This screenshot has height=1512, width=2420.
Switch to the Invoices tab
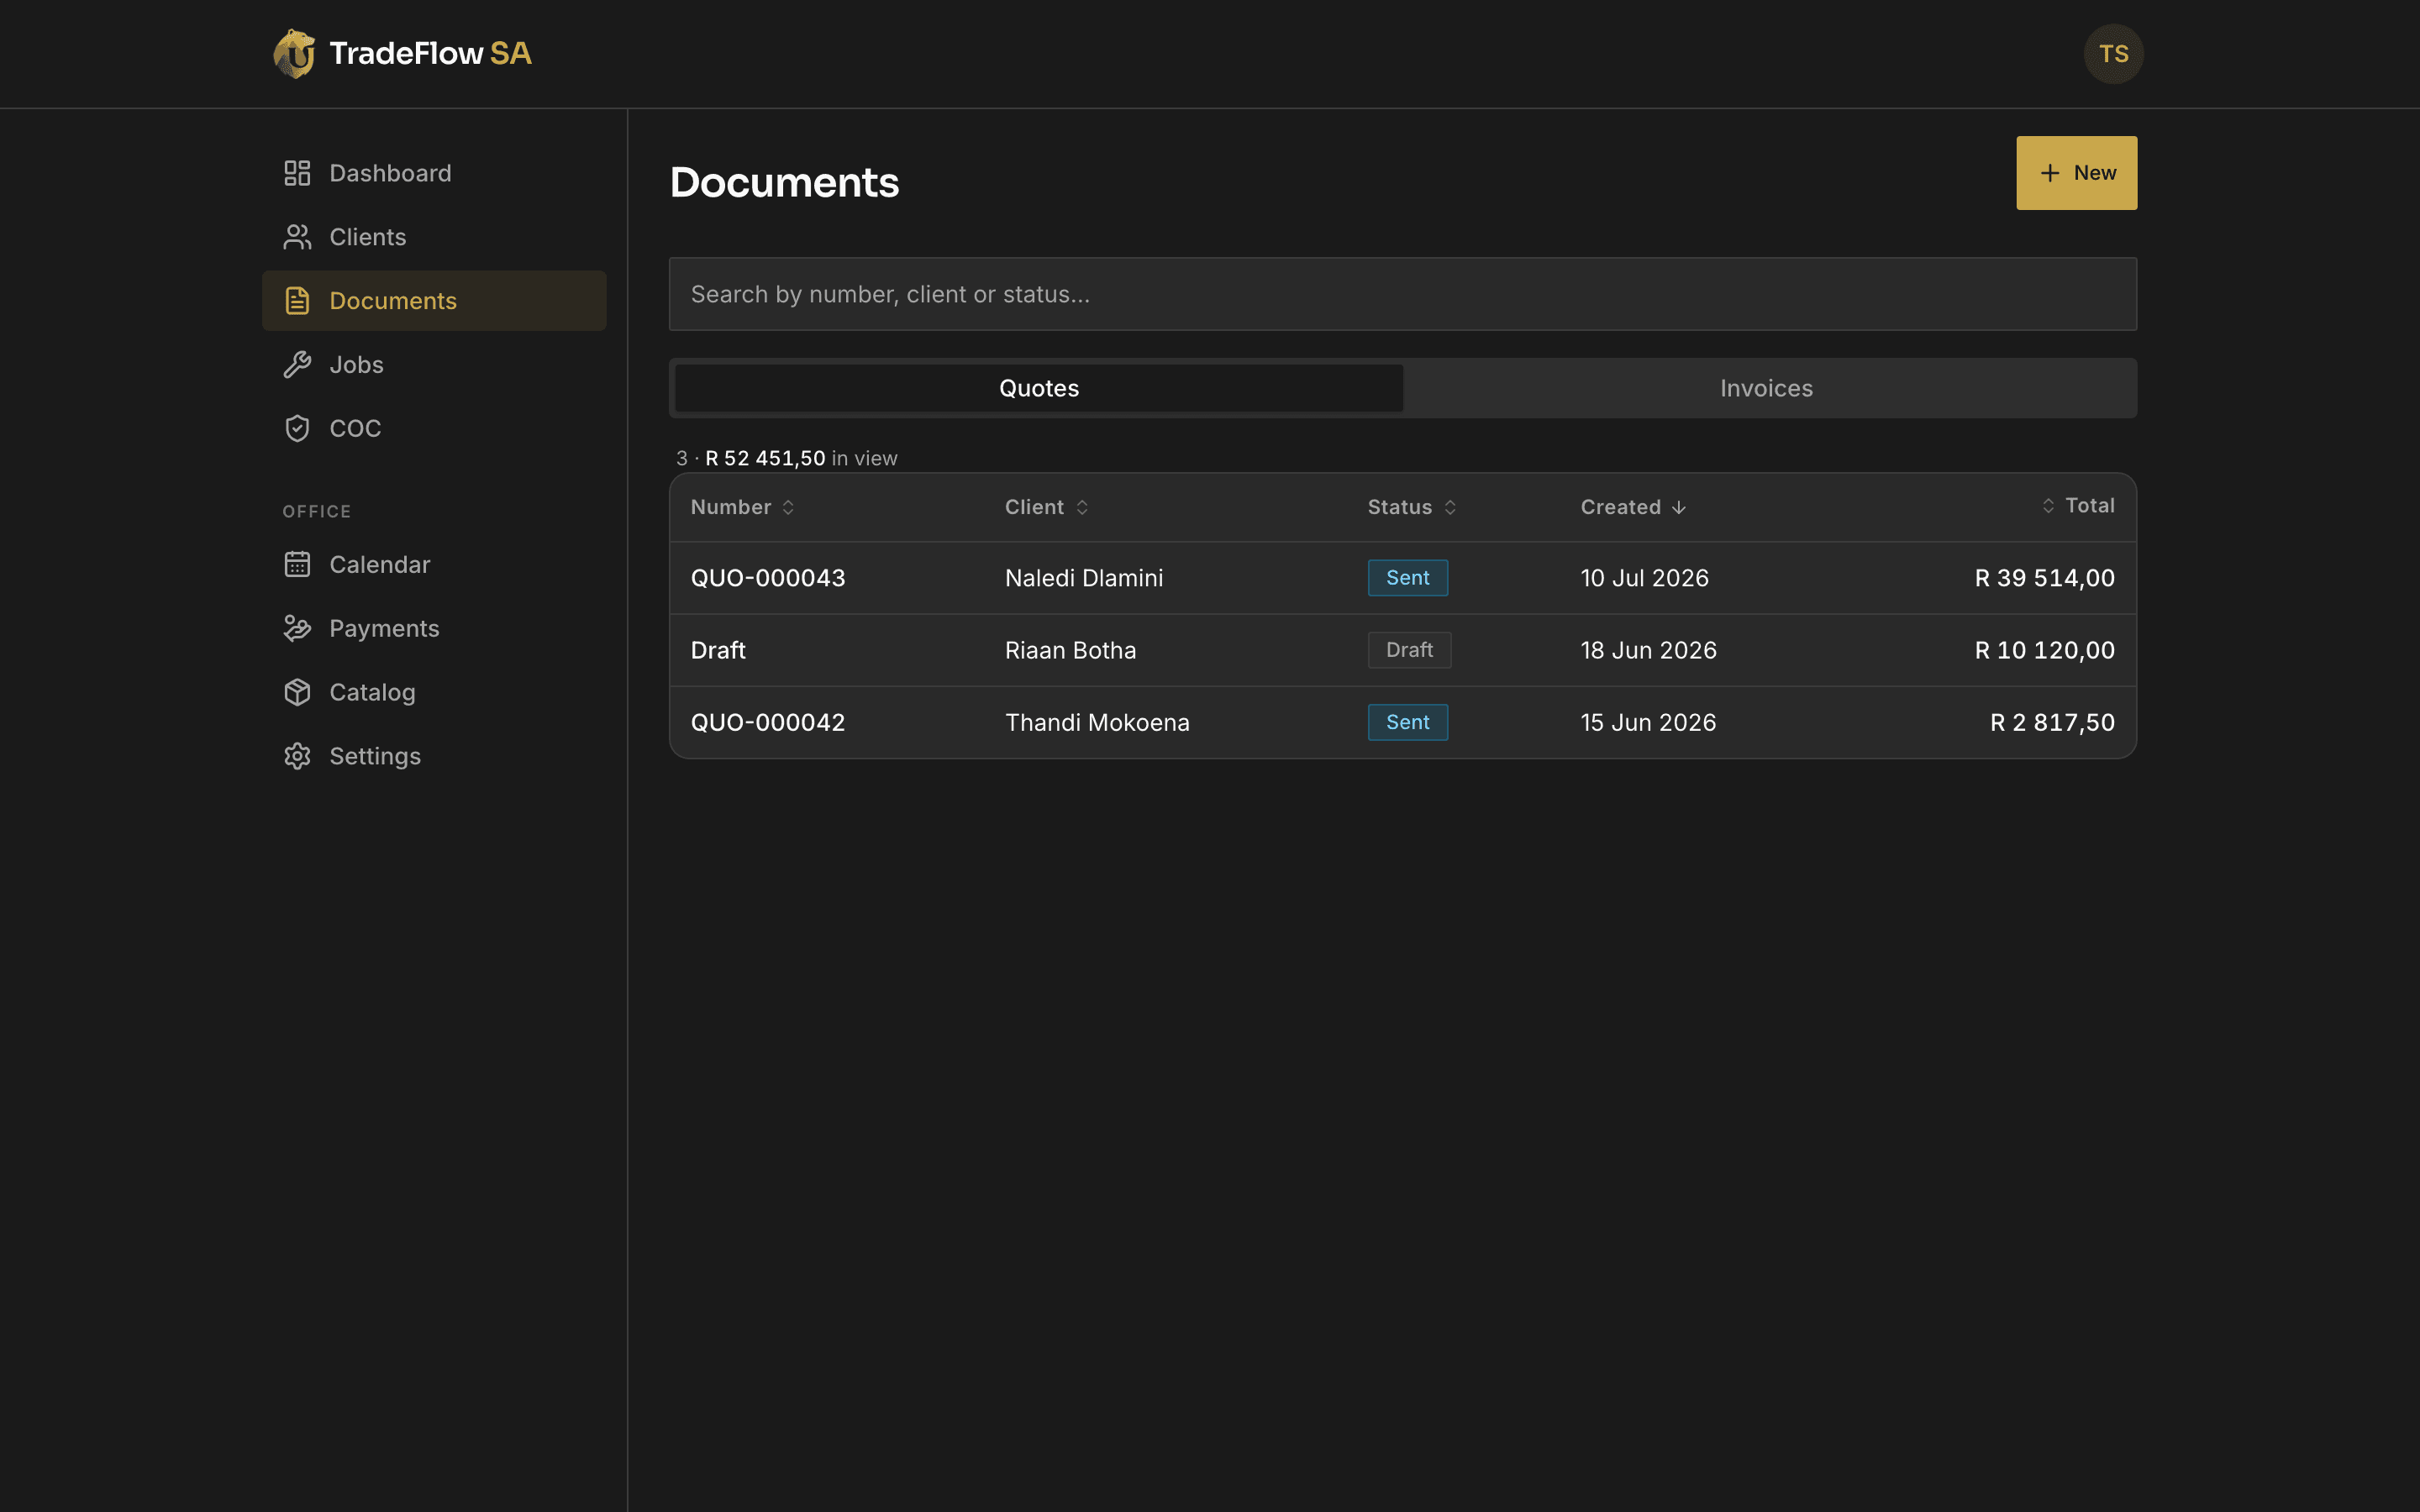1766,388
